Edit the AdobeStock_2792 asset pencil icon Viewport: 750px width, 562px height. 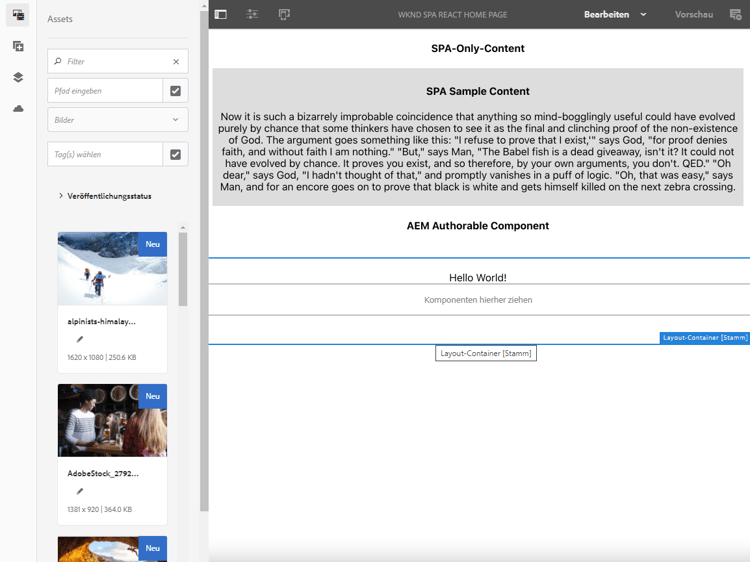tap(80, 491)
